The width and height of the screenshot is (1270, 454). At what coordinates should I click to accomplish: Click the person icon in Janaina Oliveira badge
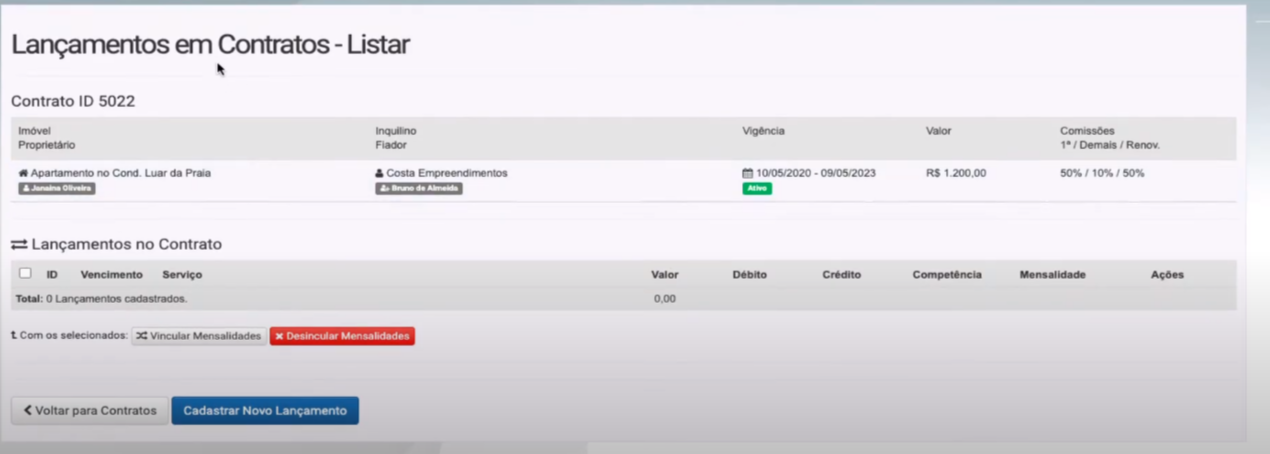(26, 188)
